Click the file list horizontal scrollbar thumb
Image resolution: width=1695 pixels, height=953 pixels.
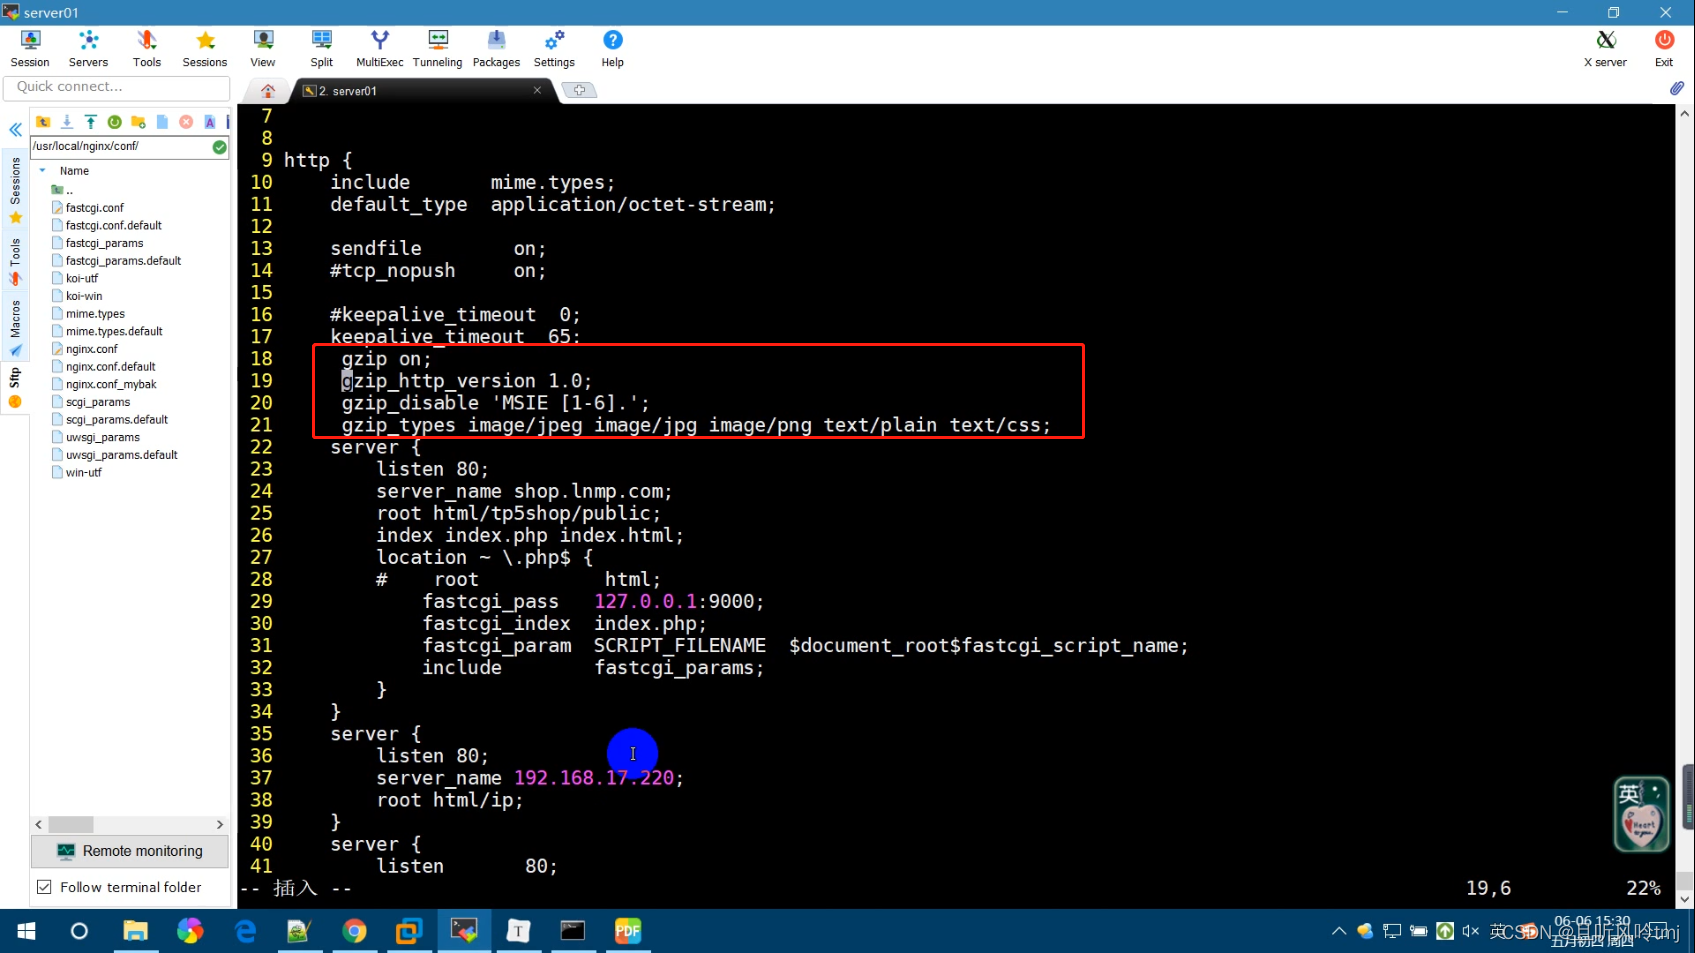click(71, 825)
